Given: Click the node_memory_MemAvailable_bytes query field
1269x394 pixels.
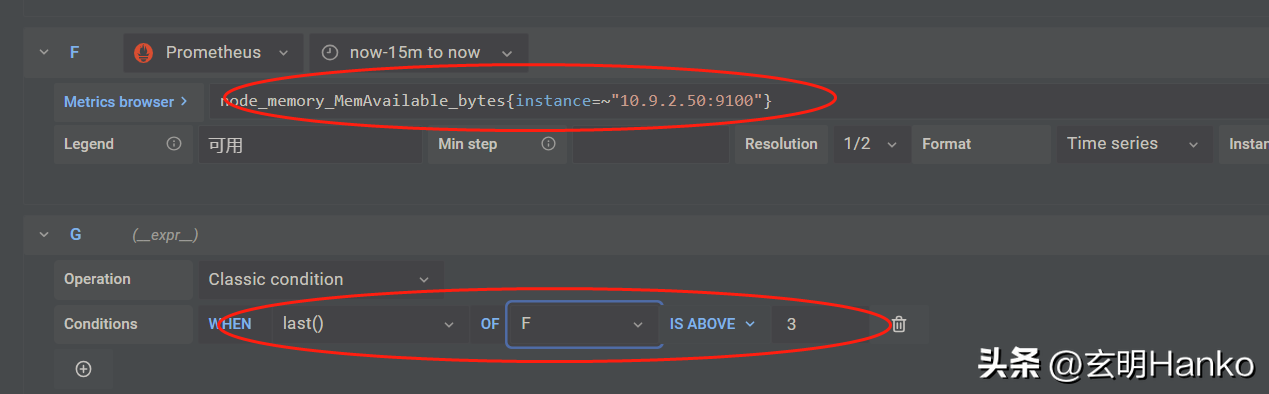Looking at the screenshot, I should point(737,101).
